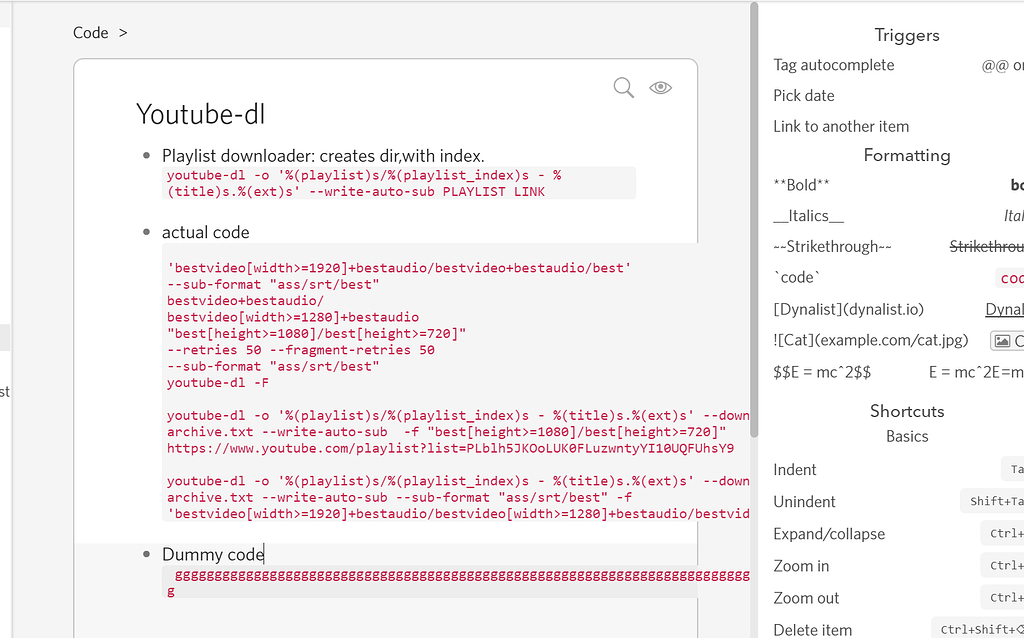Open the Code breadcrumb link
The image size is (1024, 638).
[x=91, y=33]
